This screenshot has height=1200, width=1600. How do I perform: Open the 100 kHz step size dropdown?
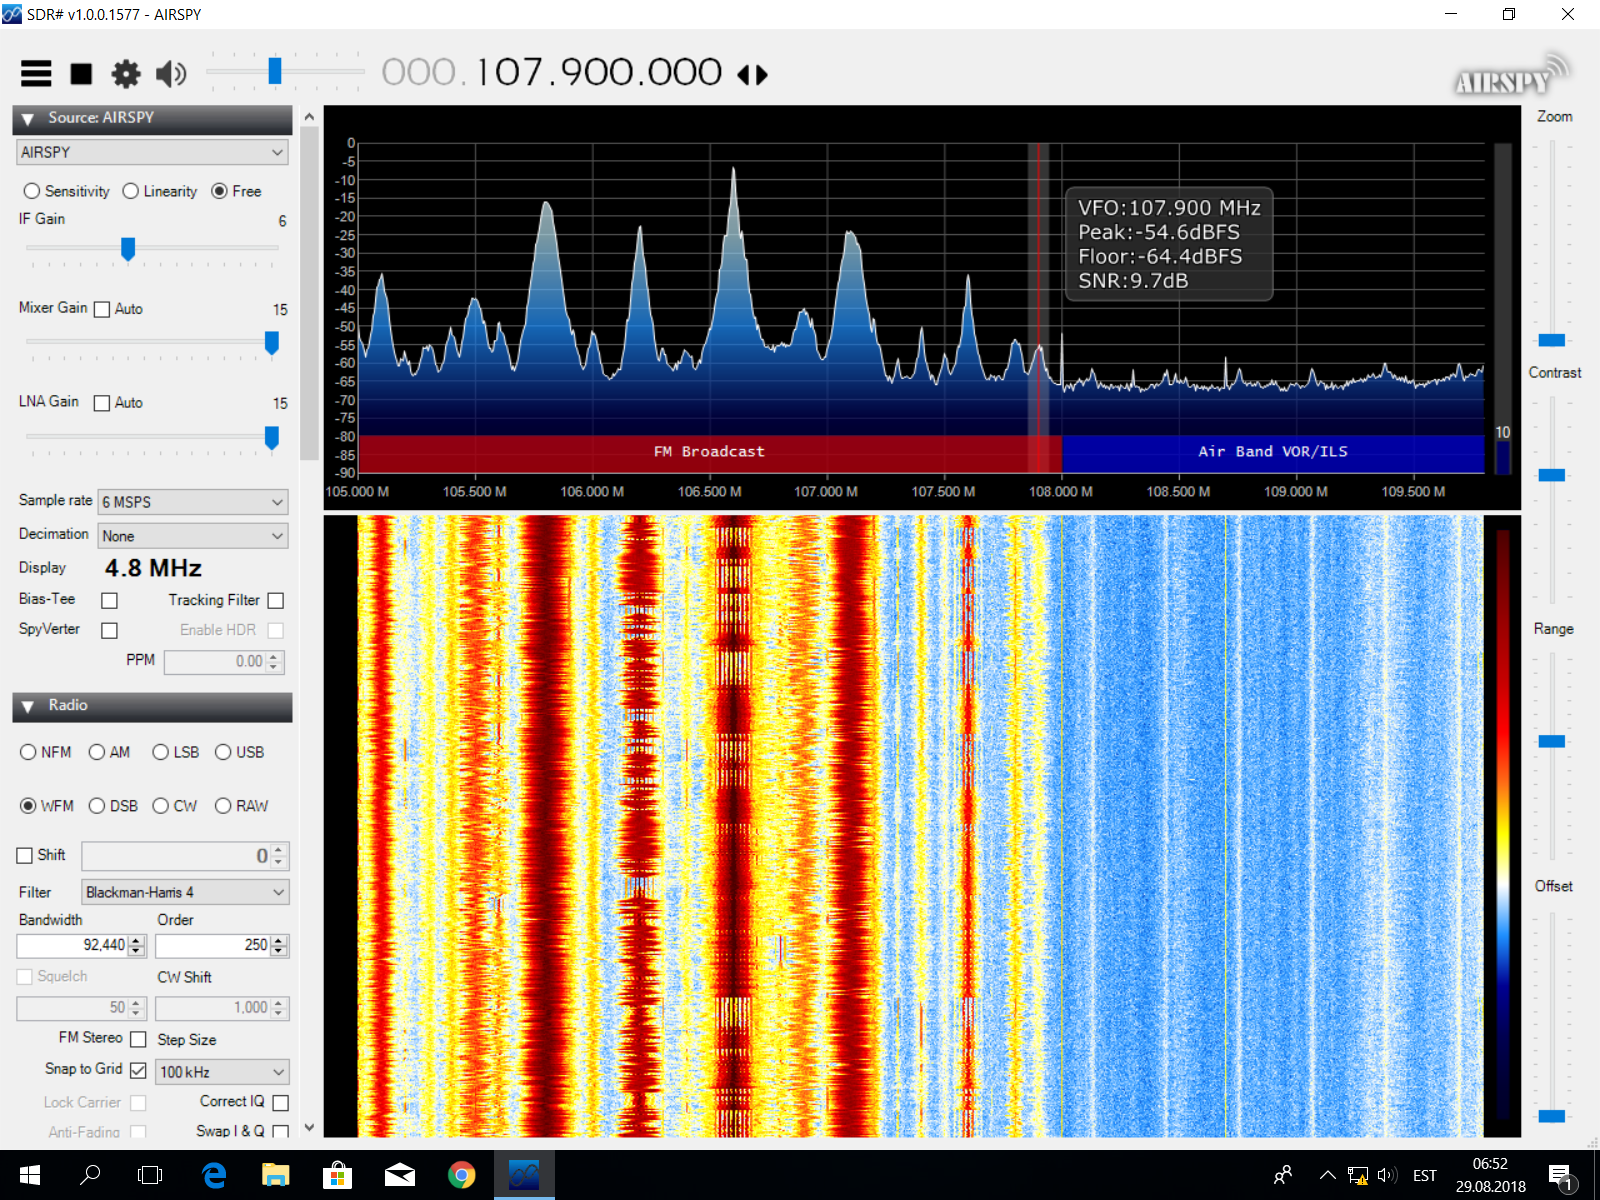click(x=222, y=1072)
